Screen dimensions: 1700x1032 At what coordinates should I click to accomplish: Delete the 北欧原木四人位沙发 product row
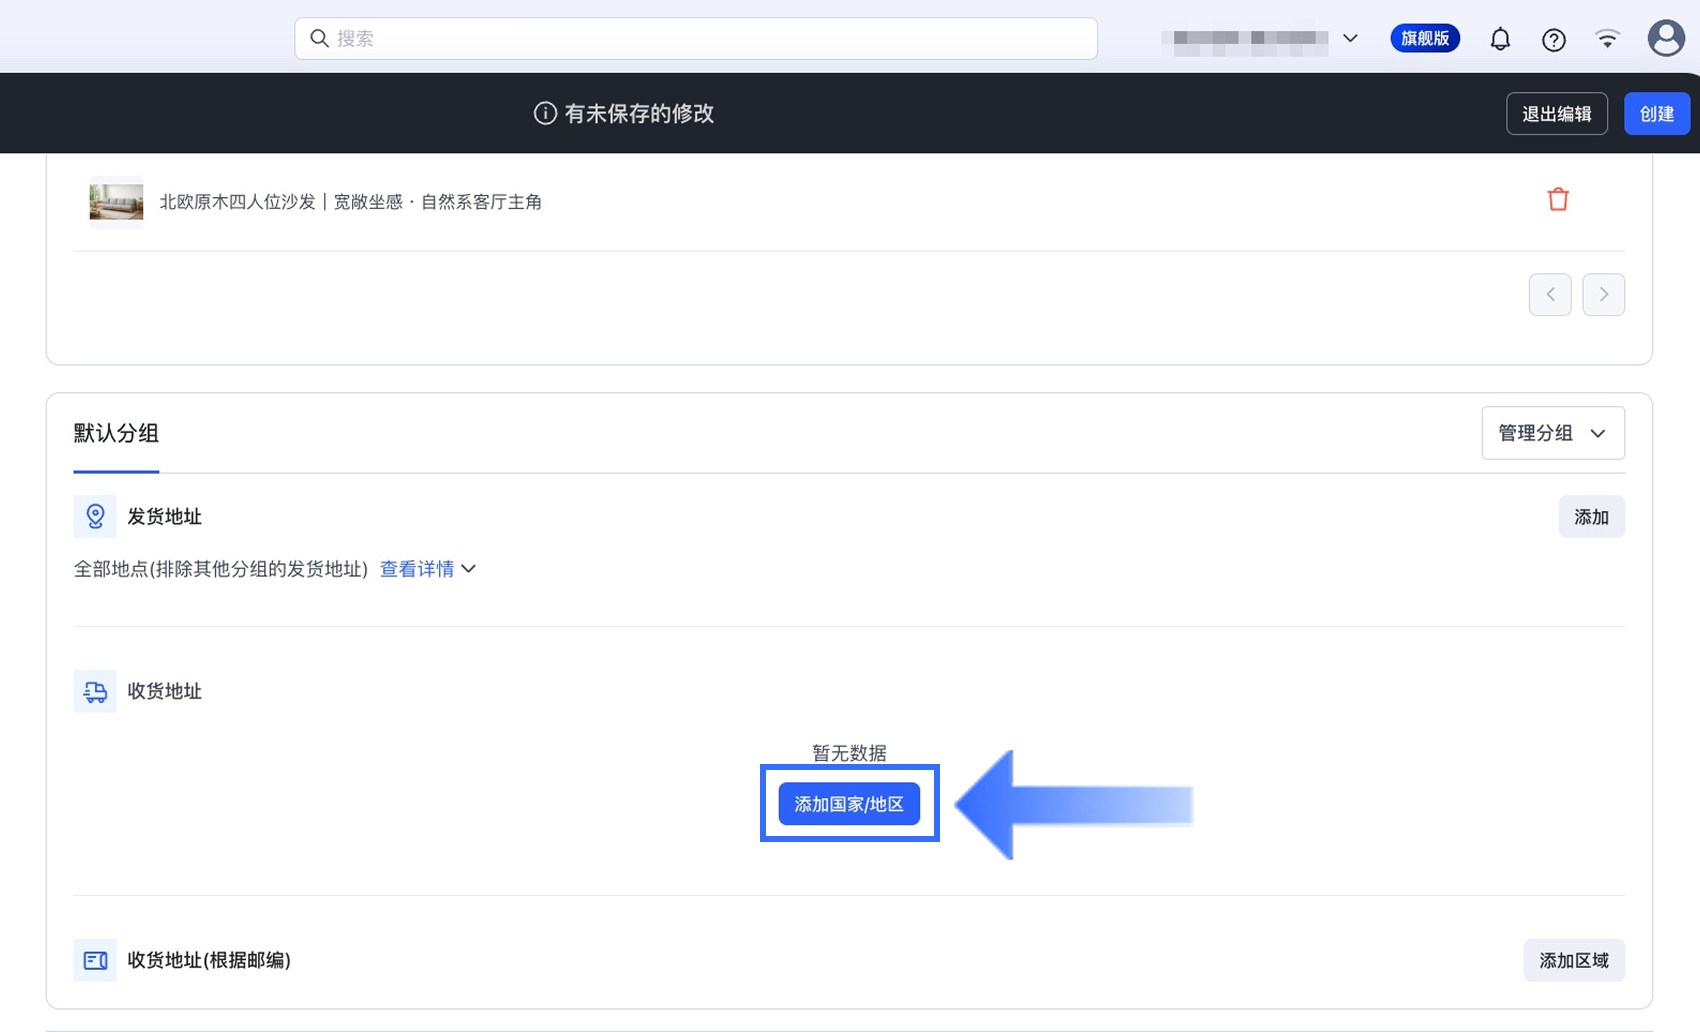1558,200
